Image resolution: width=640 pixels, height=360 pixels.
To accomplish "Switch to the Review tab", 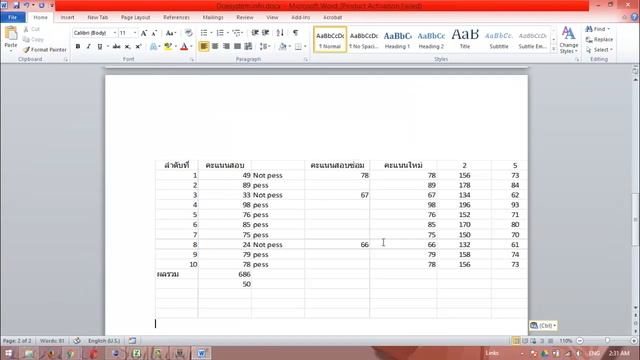I will tap(245, 18).
